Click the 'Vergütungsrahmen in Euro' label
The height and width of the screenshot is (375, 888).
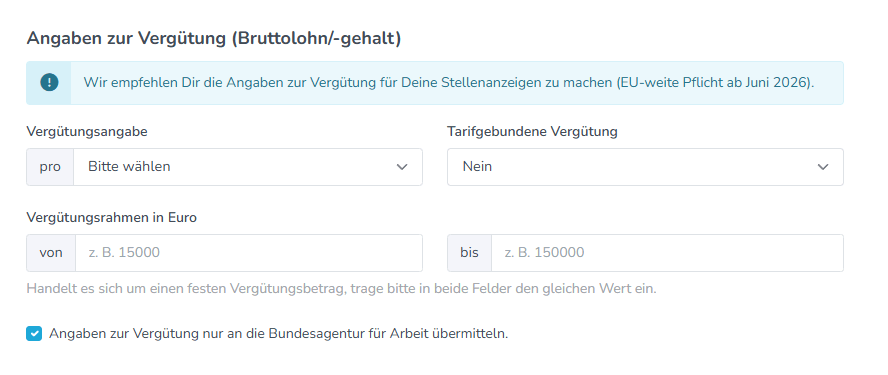[x=112, y=218]
